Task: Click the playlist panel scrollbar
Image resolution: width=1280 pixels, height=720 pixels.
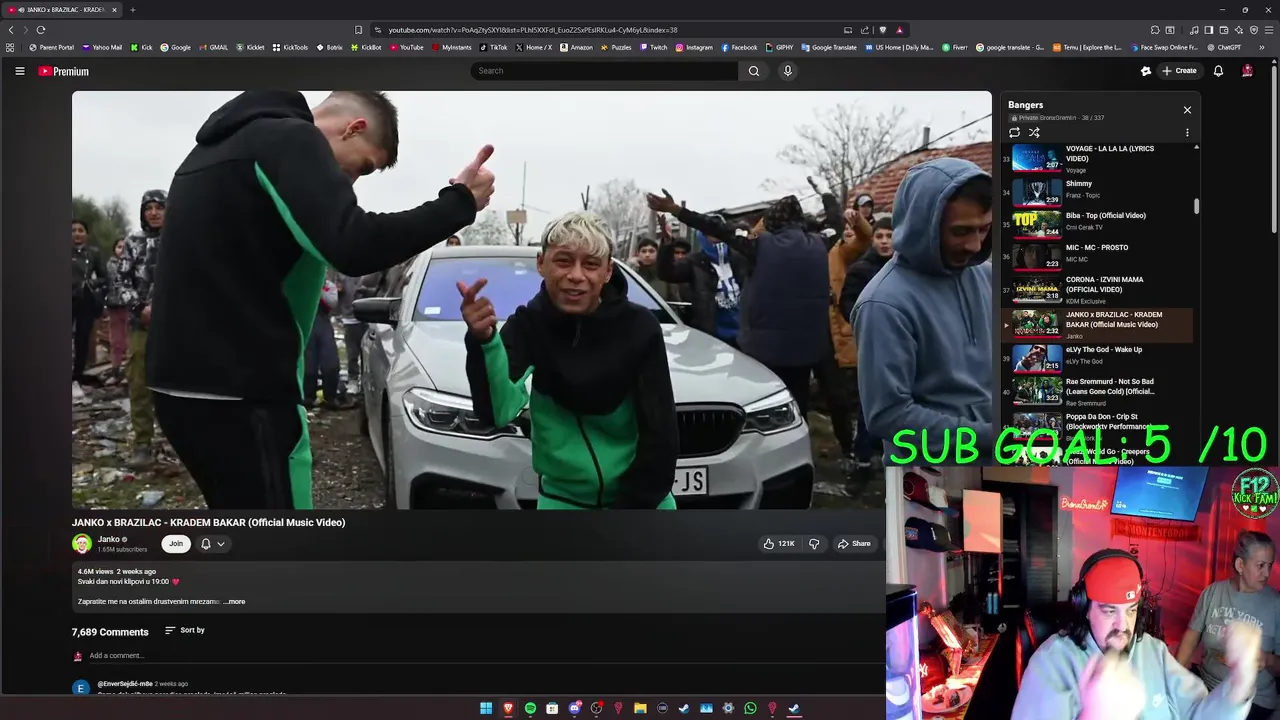Action: (1196, 205)
